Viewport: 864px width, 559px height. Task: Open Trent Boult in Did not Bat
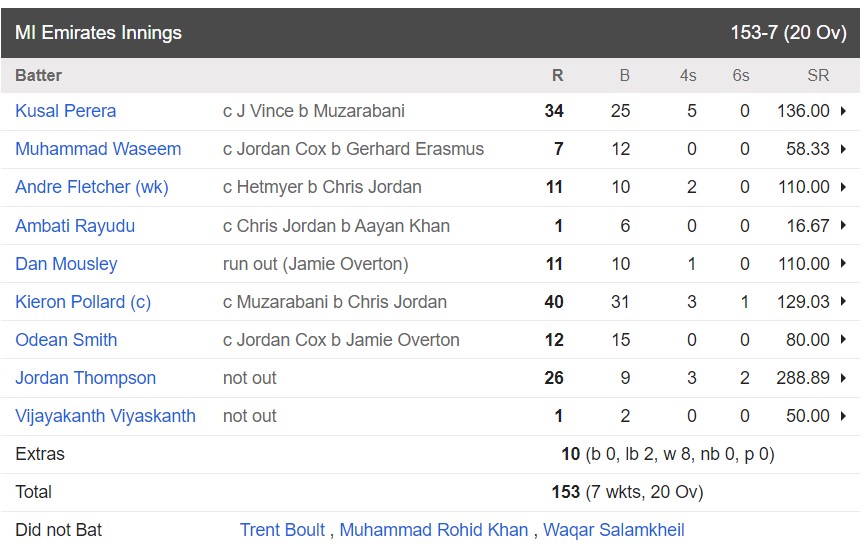(282, 530)
